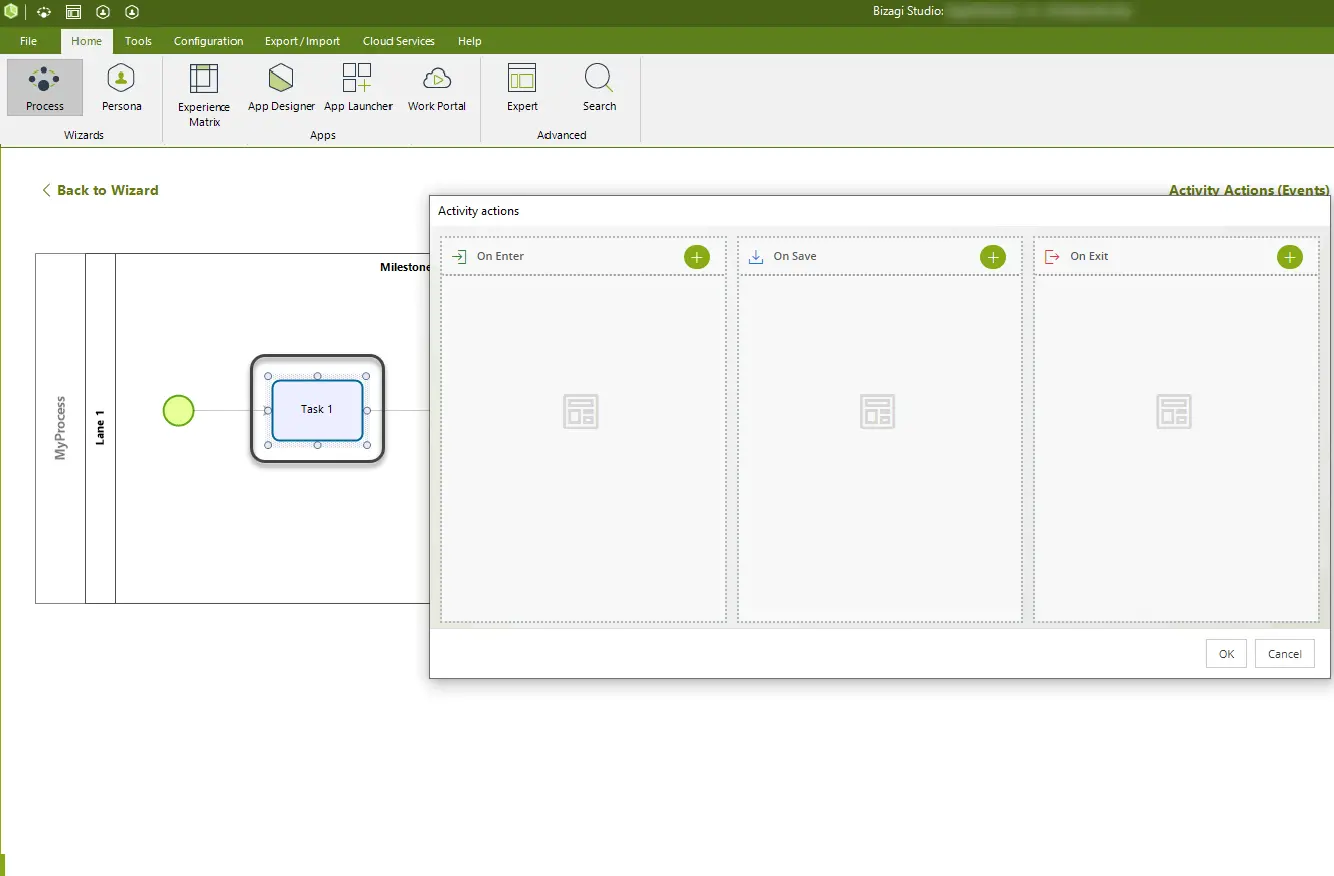1334x876 pixels.
Task: Open the Persona wizard in the ribbon
Action: tap(121, 88)
